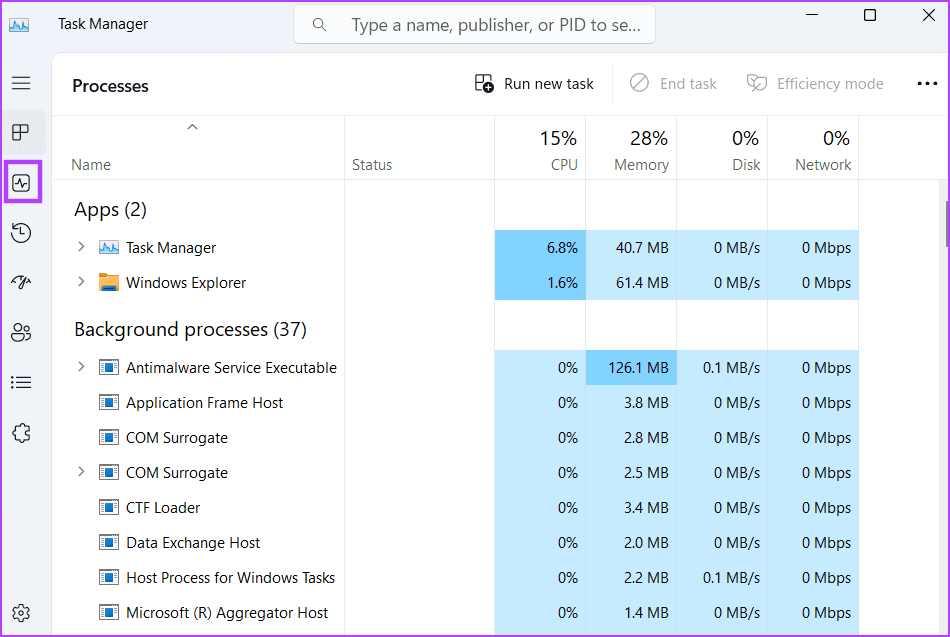Open the three-dots more options menu
The height and width of the screenshot is (637, 950).
pos(927,84)
